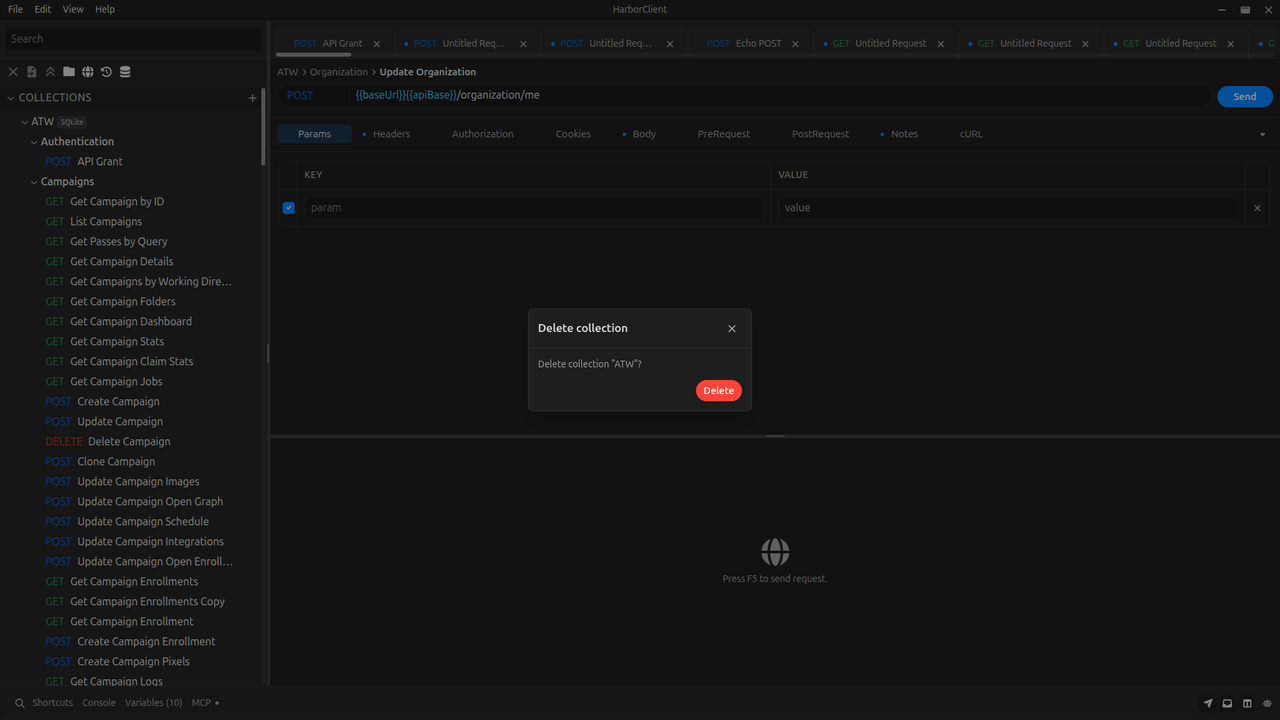Click the globe icon in response pane
The width and height of the screenshot is (1280, 720).
click(775, 552)
